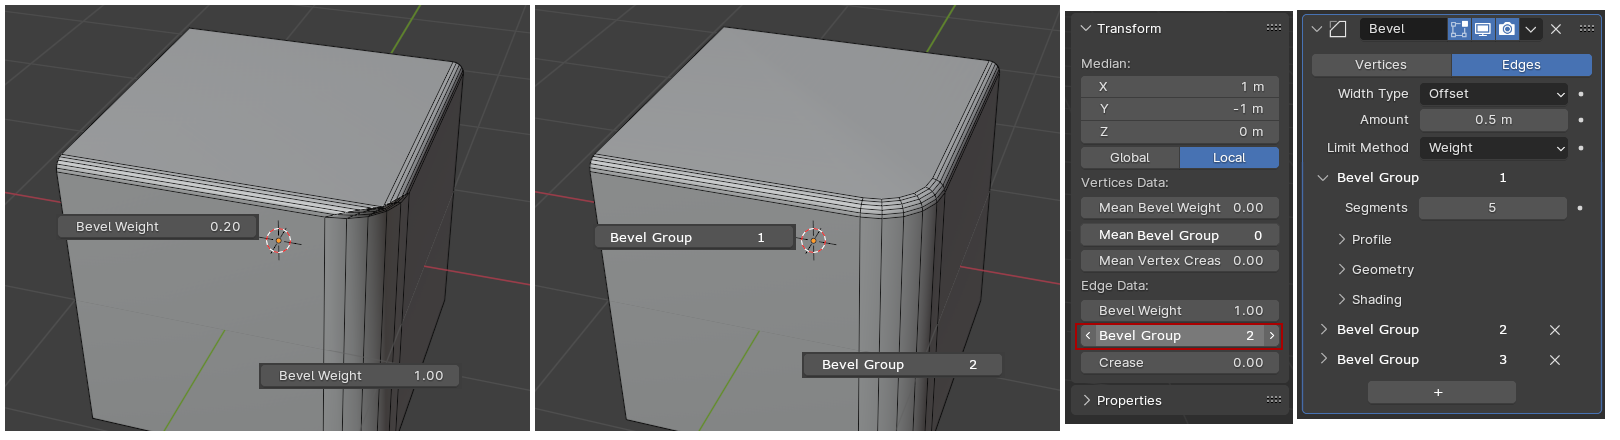Toggle modifier display in render
The width and height of the screenshot is (1620, 440).
click(1507, 29)
